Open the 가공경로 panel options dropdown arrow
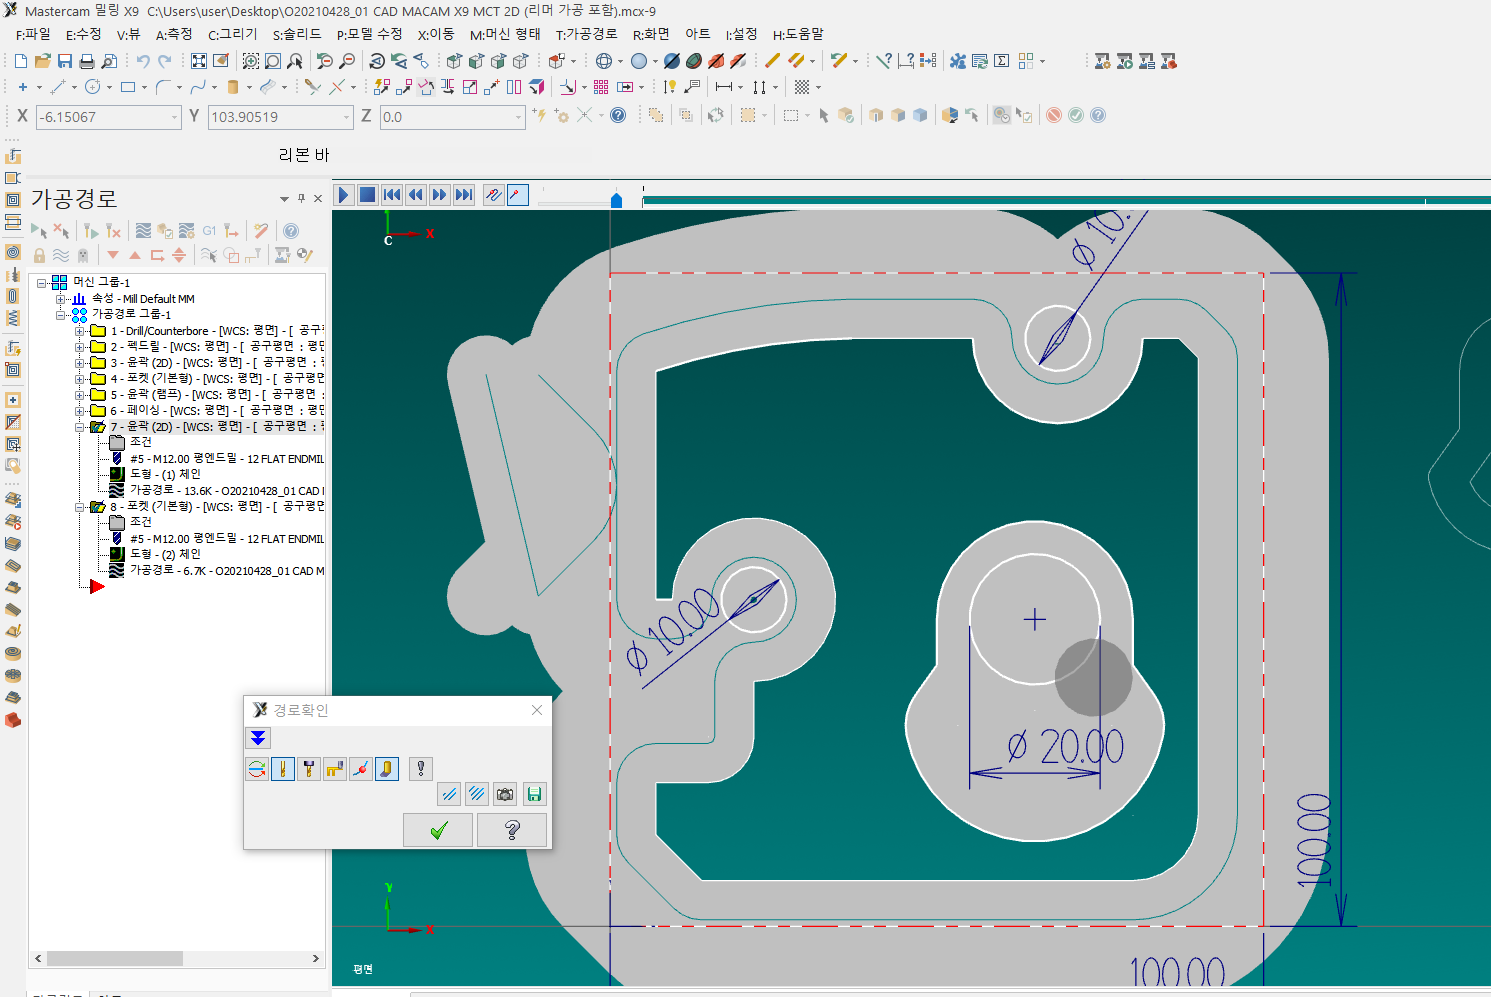 tap(284, 199)
